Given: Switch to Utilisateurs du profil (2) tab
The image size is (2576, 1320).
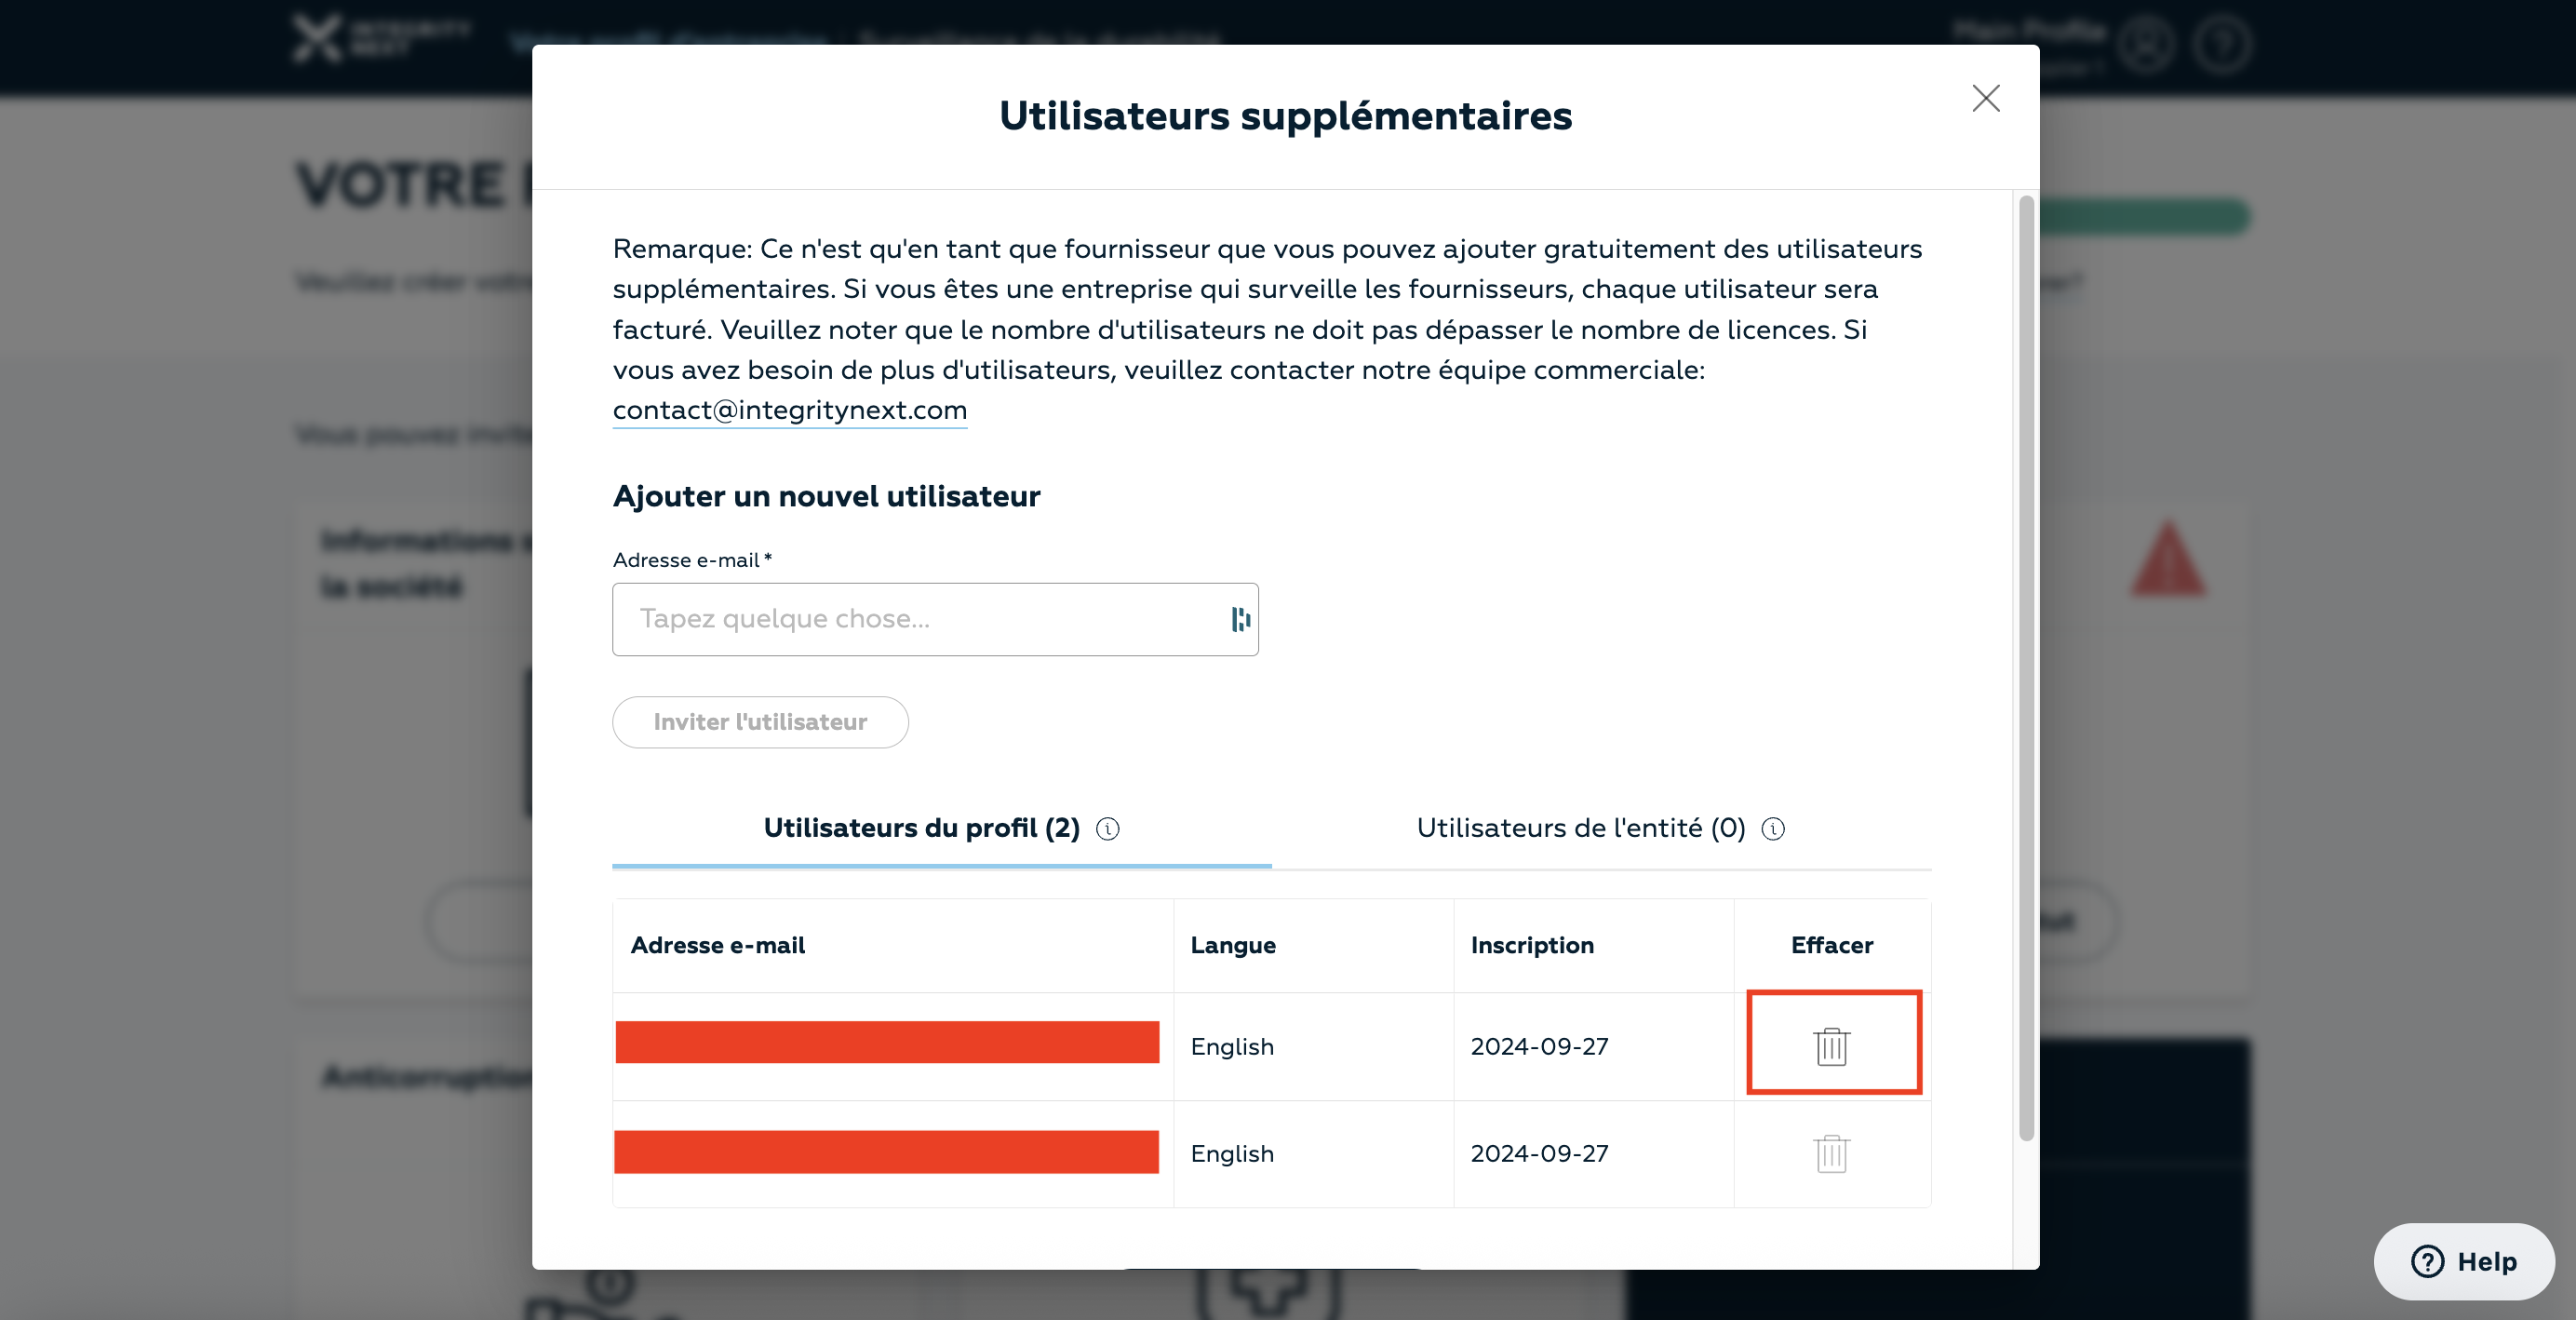Looking at the screenshot, I should click(941, 828).
